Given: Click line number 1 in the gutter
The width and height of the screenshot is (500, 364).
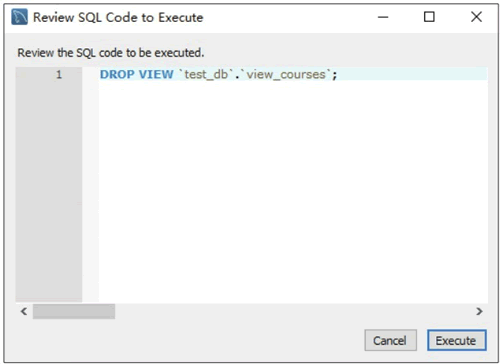Looking at the screenshot, I should click(x=59, y=74).
